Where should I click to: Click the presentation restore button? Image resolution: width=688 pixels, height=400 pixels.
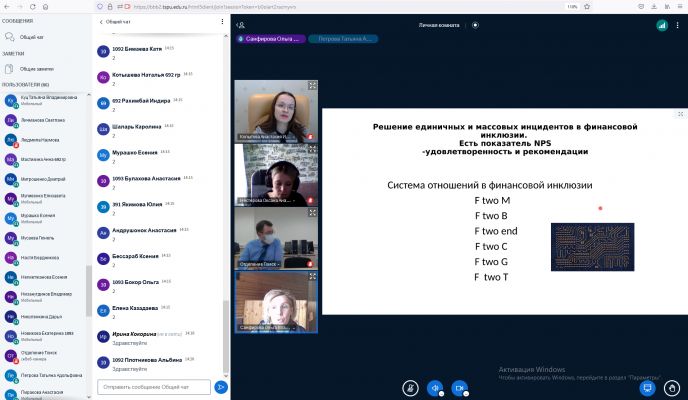[x=647, y=387]
